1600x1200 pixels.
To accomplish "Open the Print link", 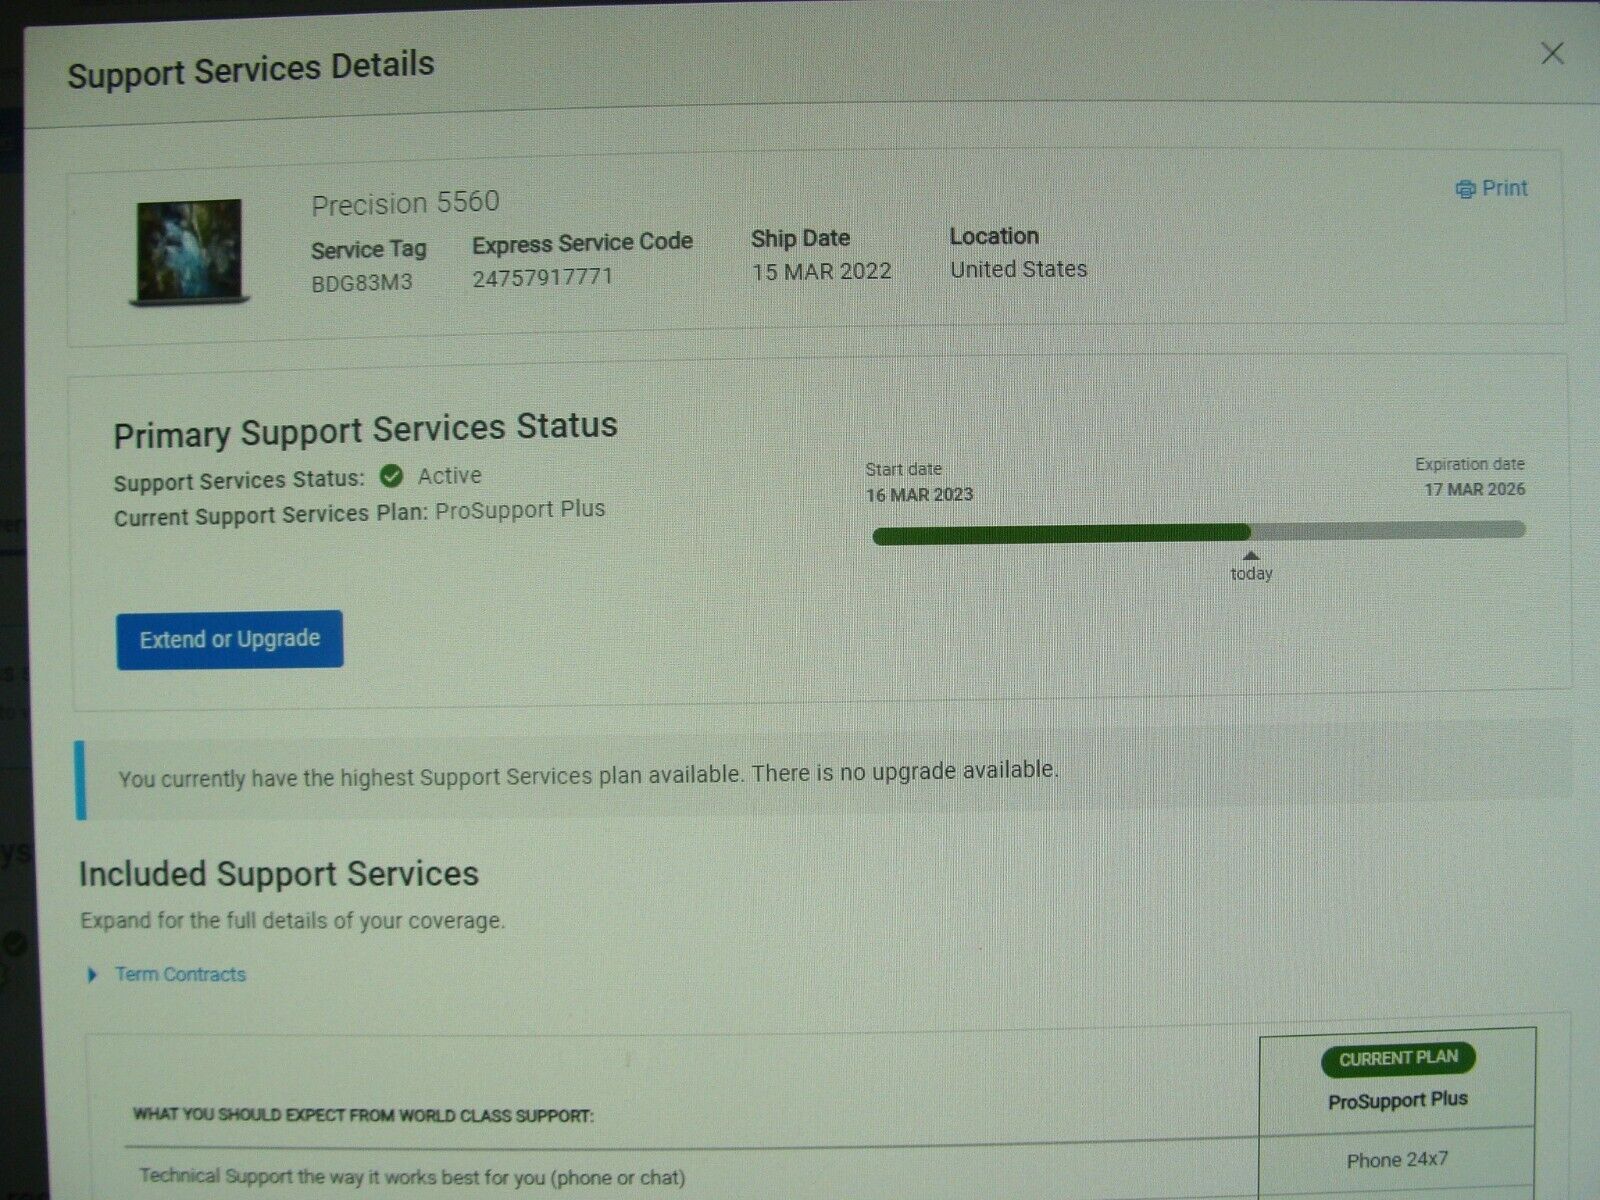I will click(x=1504, y=188).
